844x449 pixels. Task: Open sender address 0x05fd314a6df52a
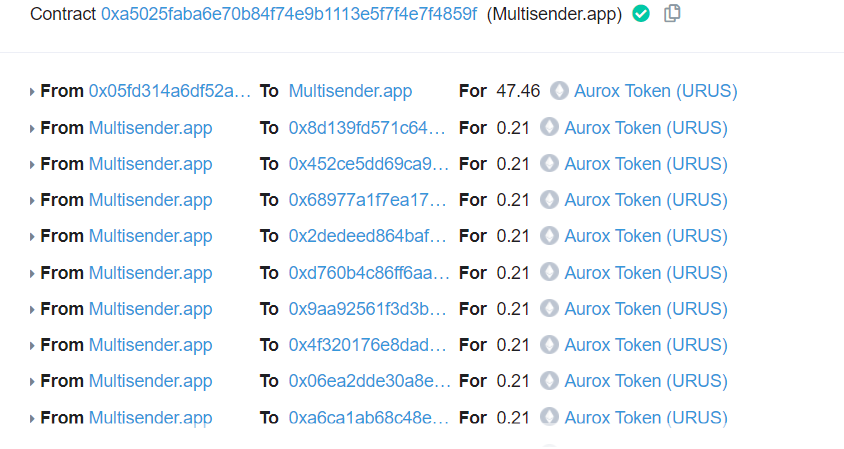click(170, 91)
